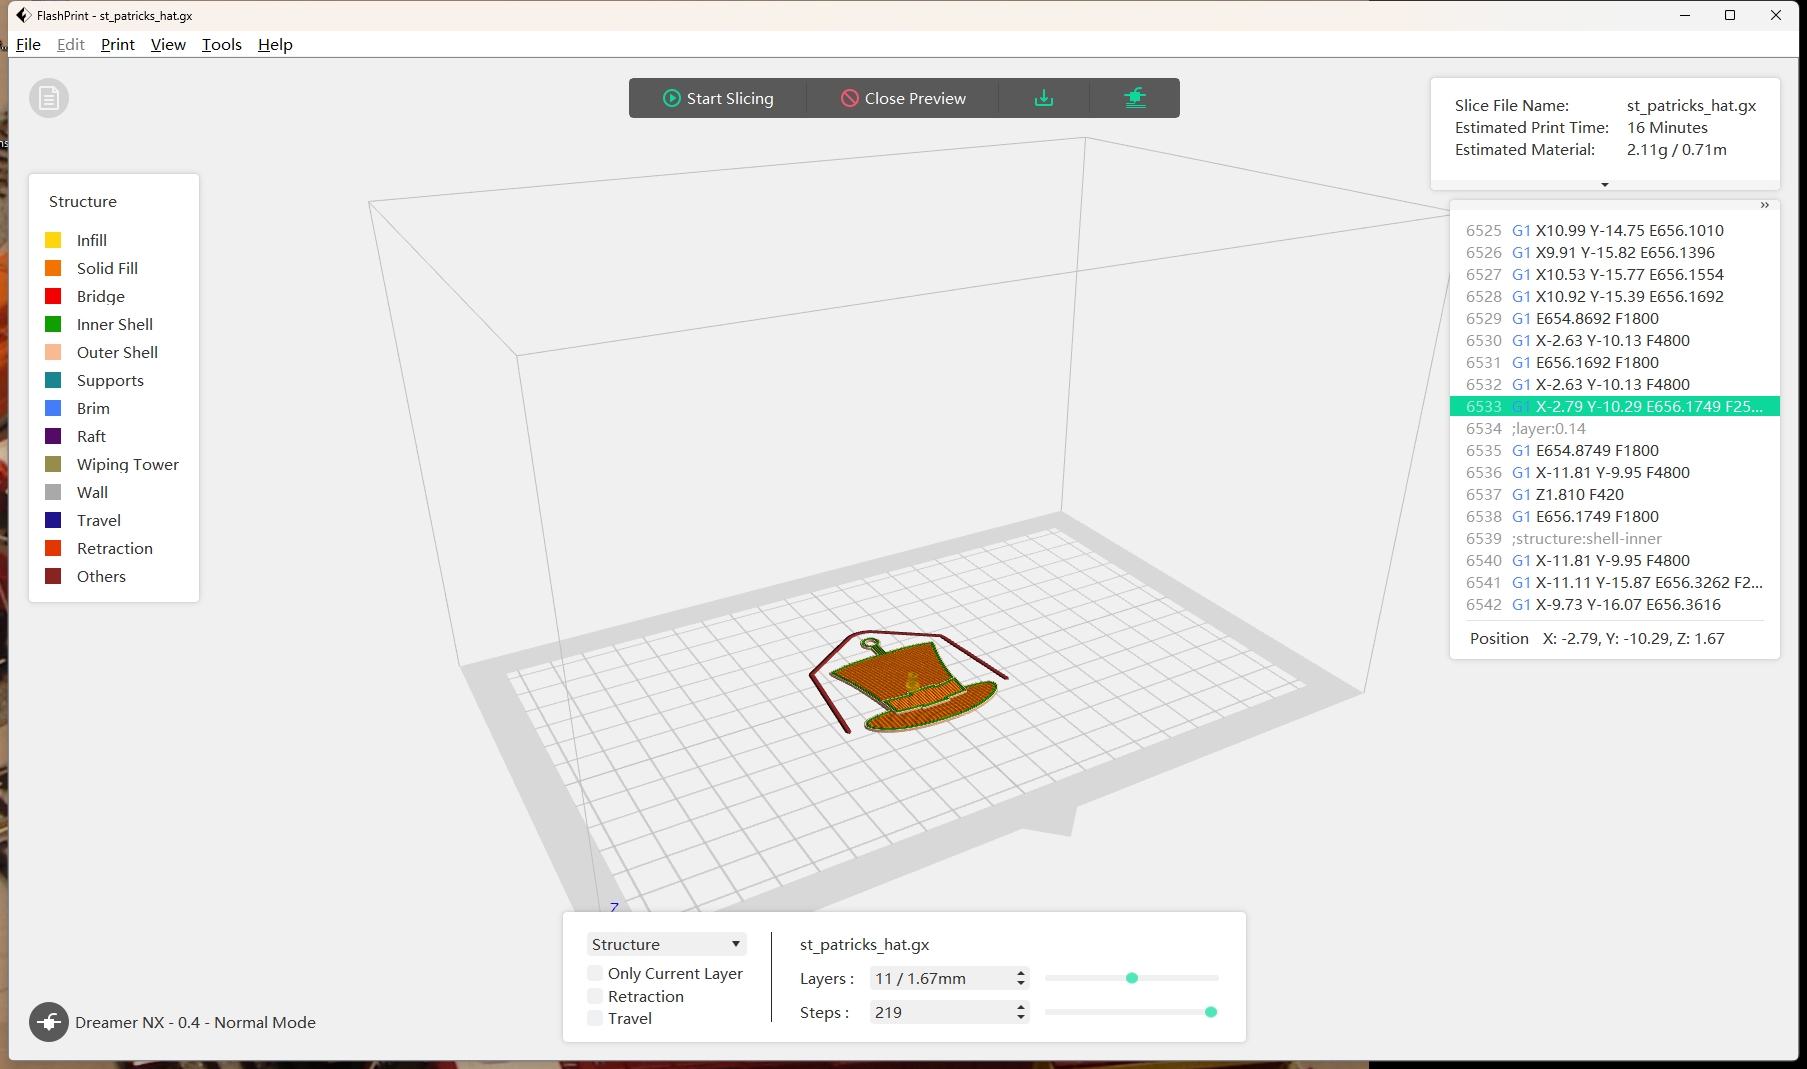The width and height of the screenshot is (1807, 1069).
Task: Select G-code line 6537 Z1.810
Action: (x=1580, y=494)
